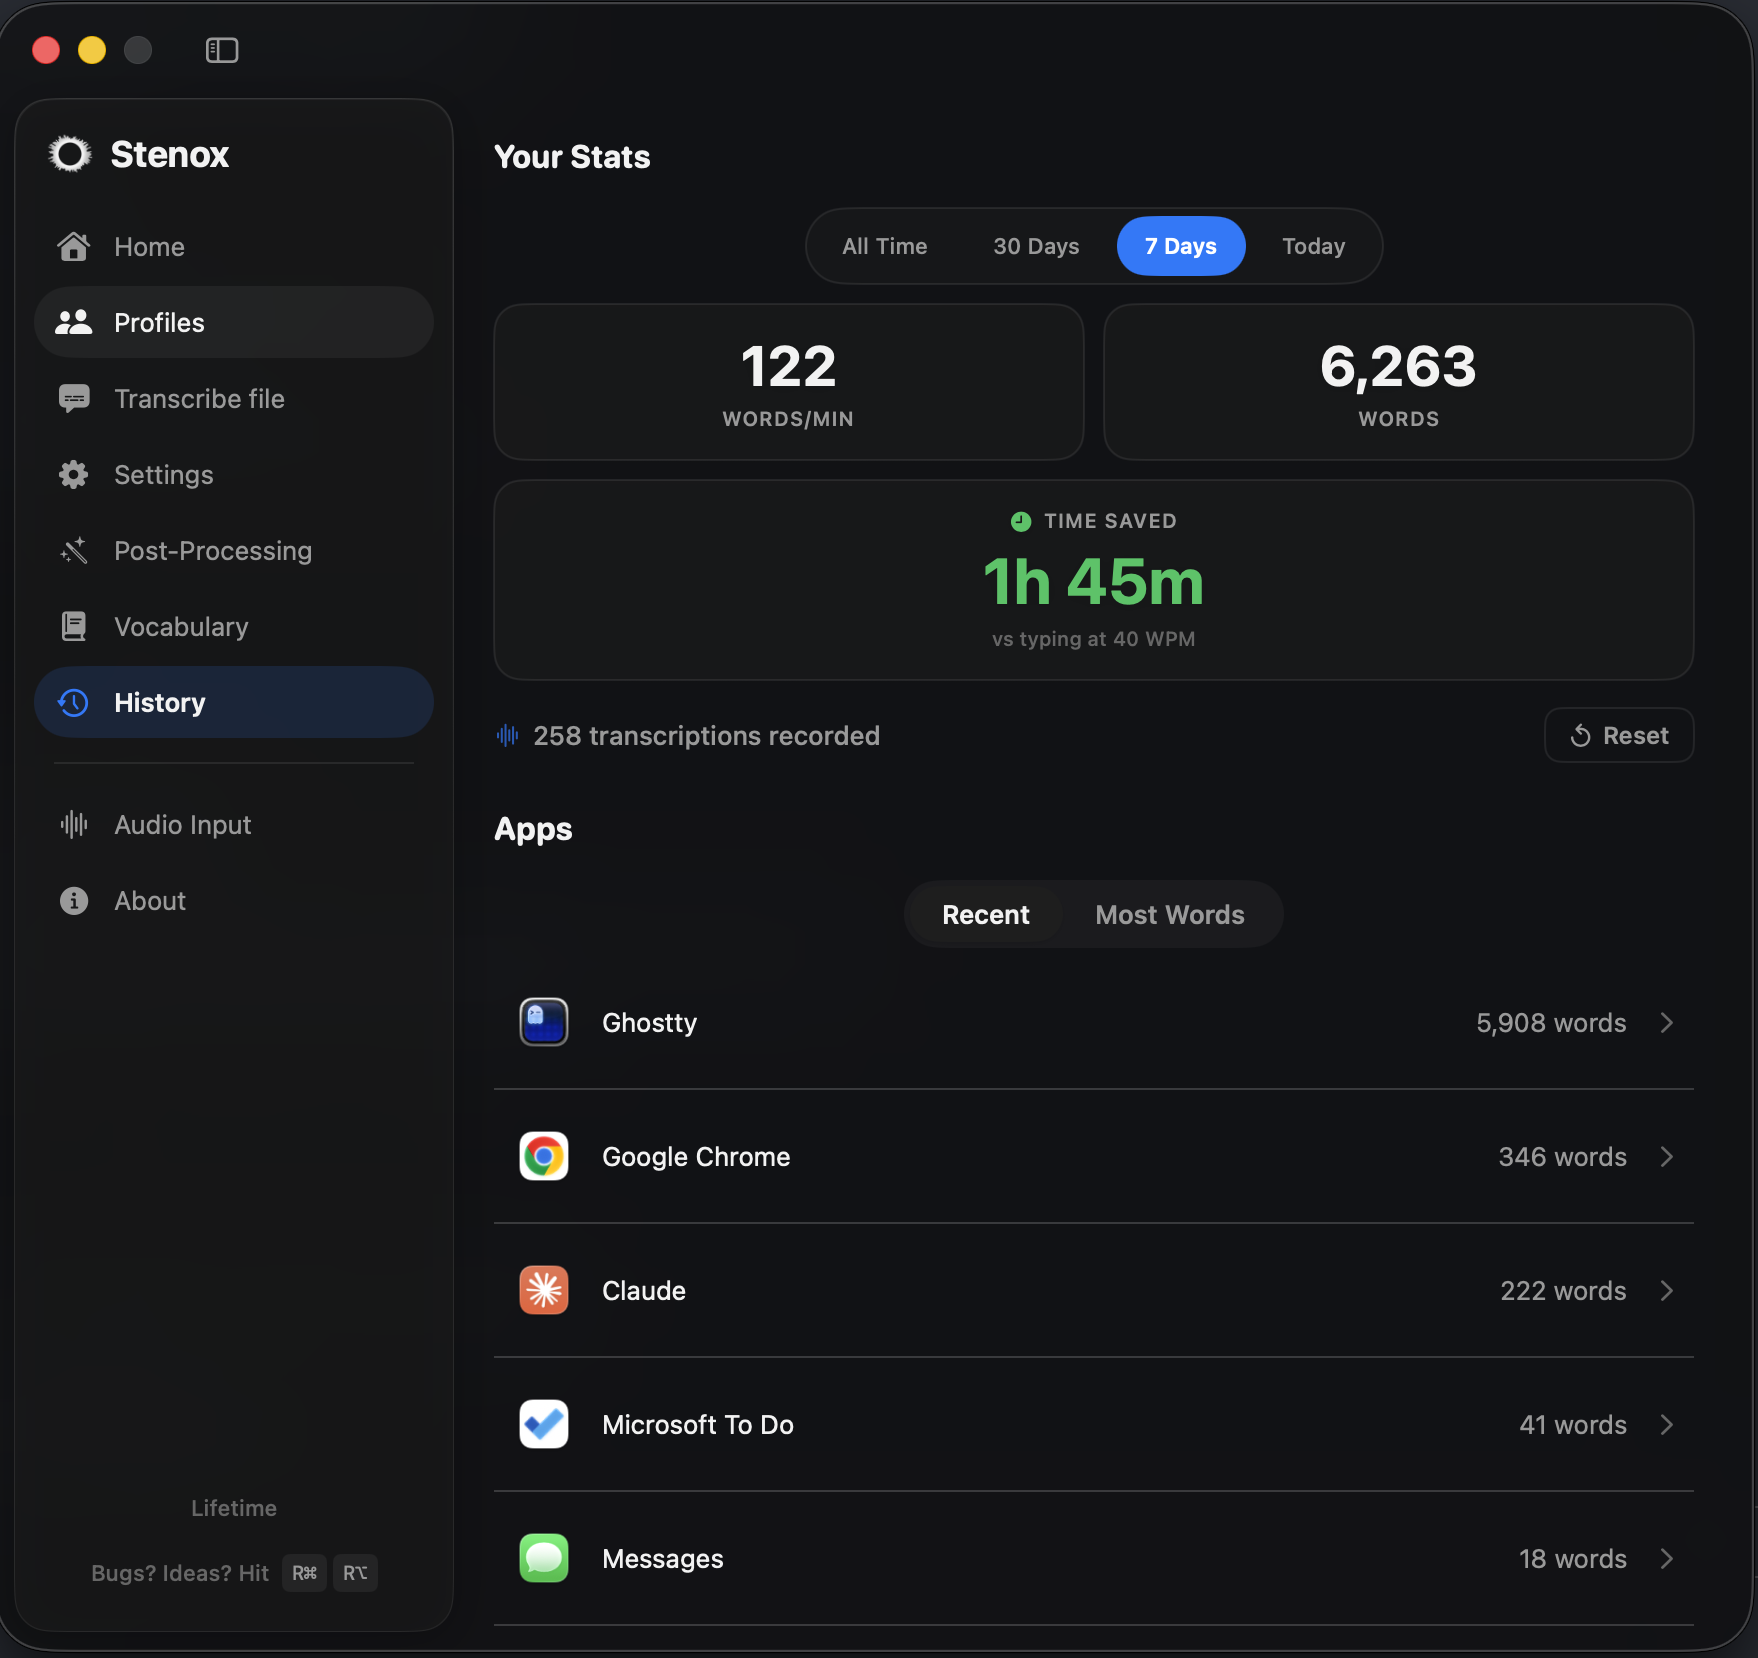
Task: Click the "18 words" count
Action: click(1573, 1559)
